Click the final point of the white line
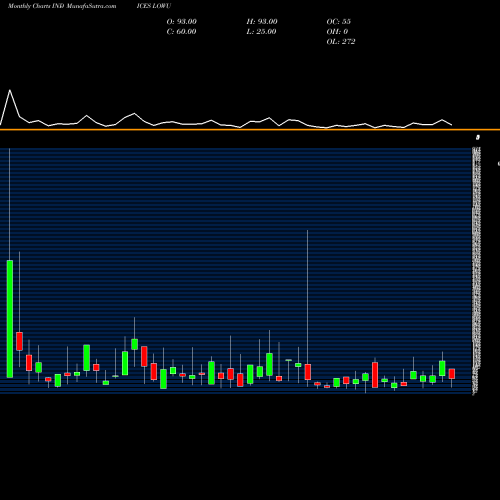500x500 pixels. [452, 125]
